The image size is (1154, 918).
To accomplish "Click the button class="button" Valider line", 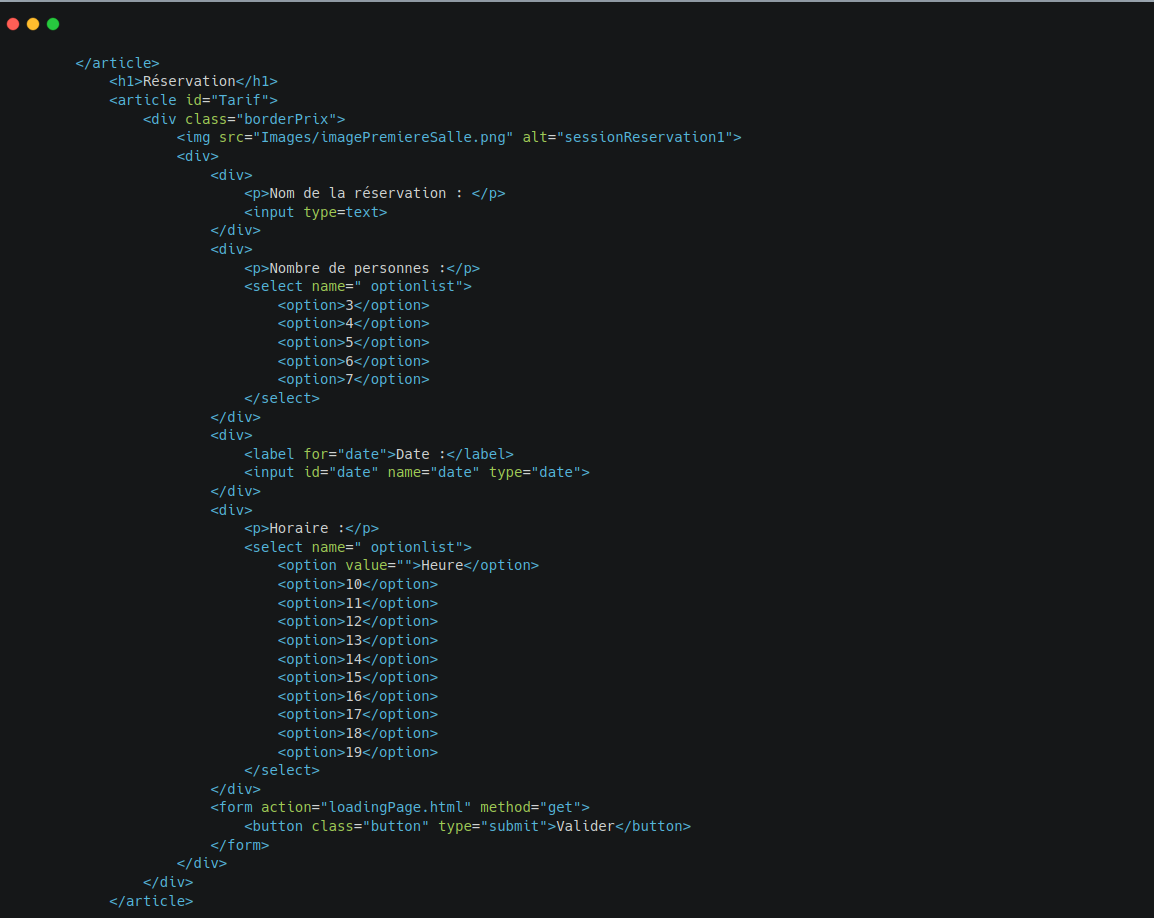I will click(x=467, y=827).
